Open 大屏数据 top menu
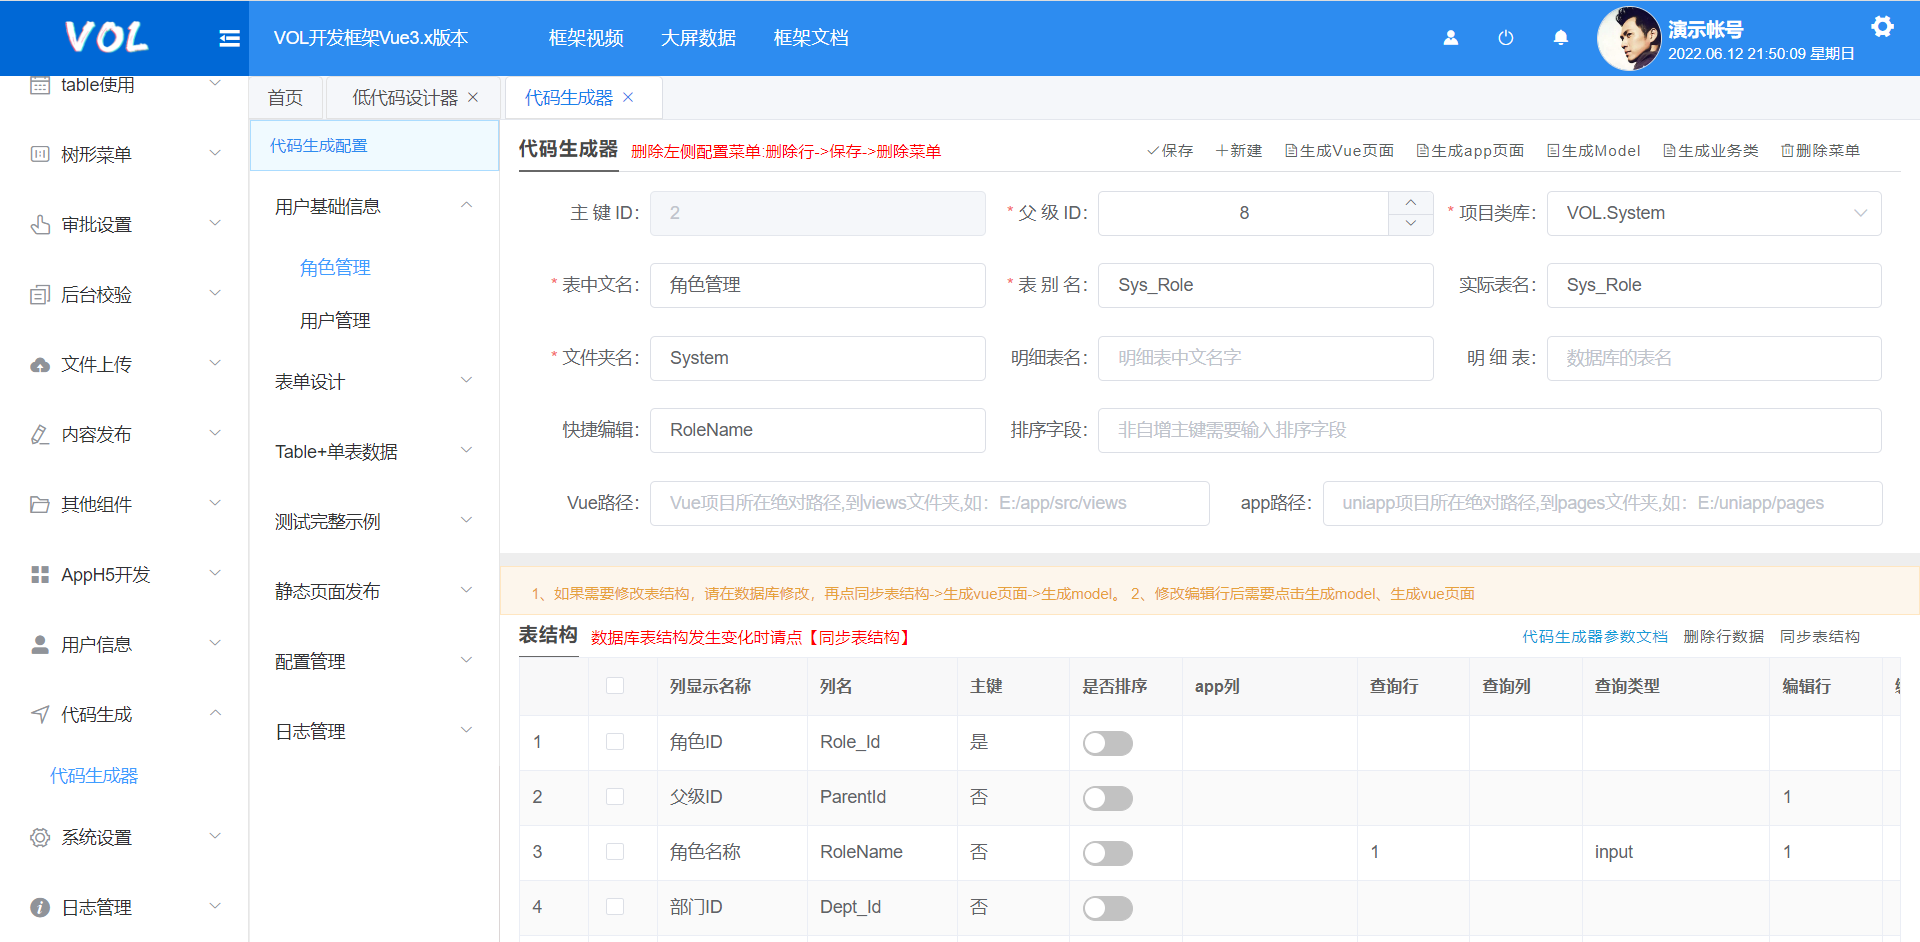1920x942 pixels. click(x=698, y=38)
